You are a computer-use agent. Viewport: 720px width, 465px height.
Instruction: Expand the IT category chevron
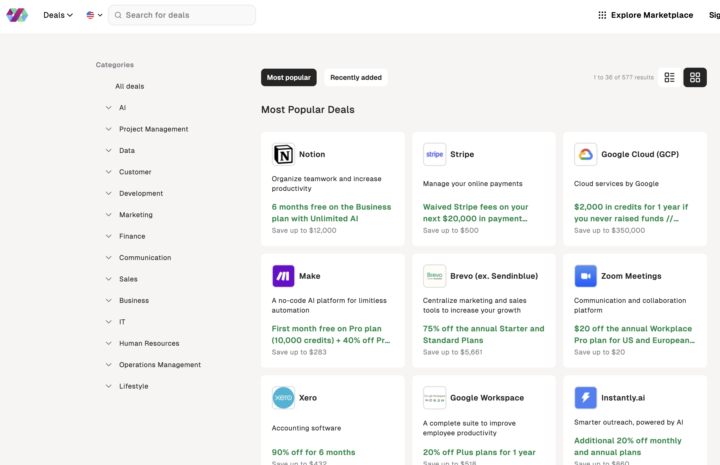point(108,322)
